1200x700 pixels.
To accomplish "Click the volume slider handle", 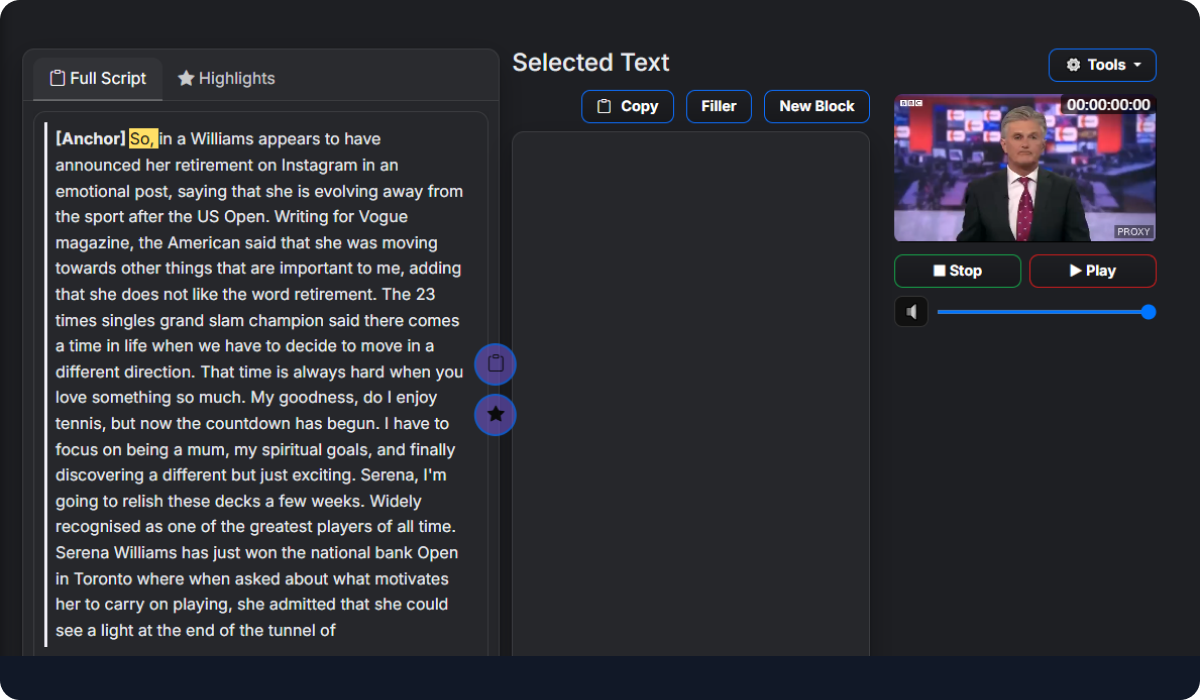I will [1148, 312].
